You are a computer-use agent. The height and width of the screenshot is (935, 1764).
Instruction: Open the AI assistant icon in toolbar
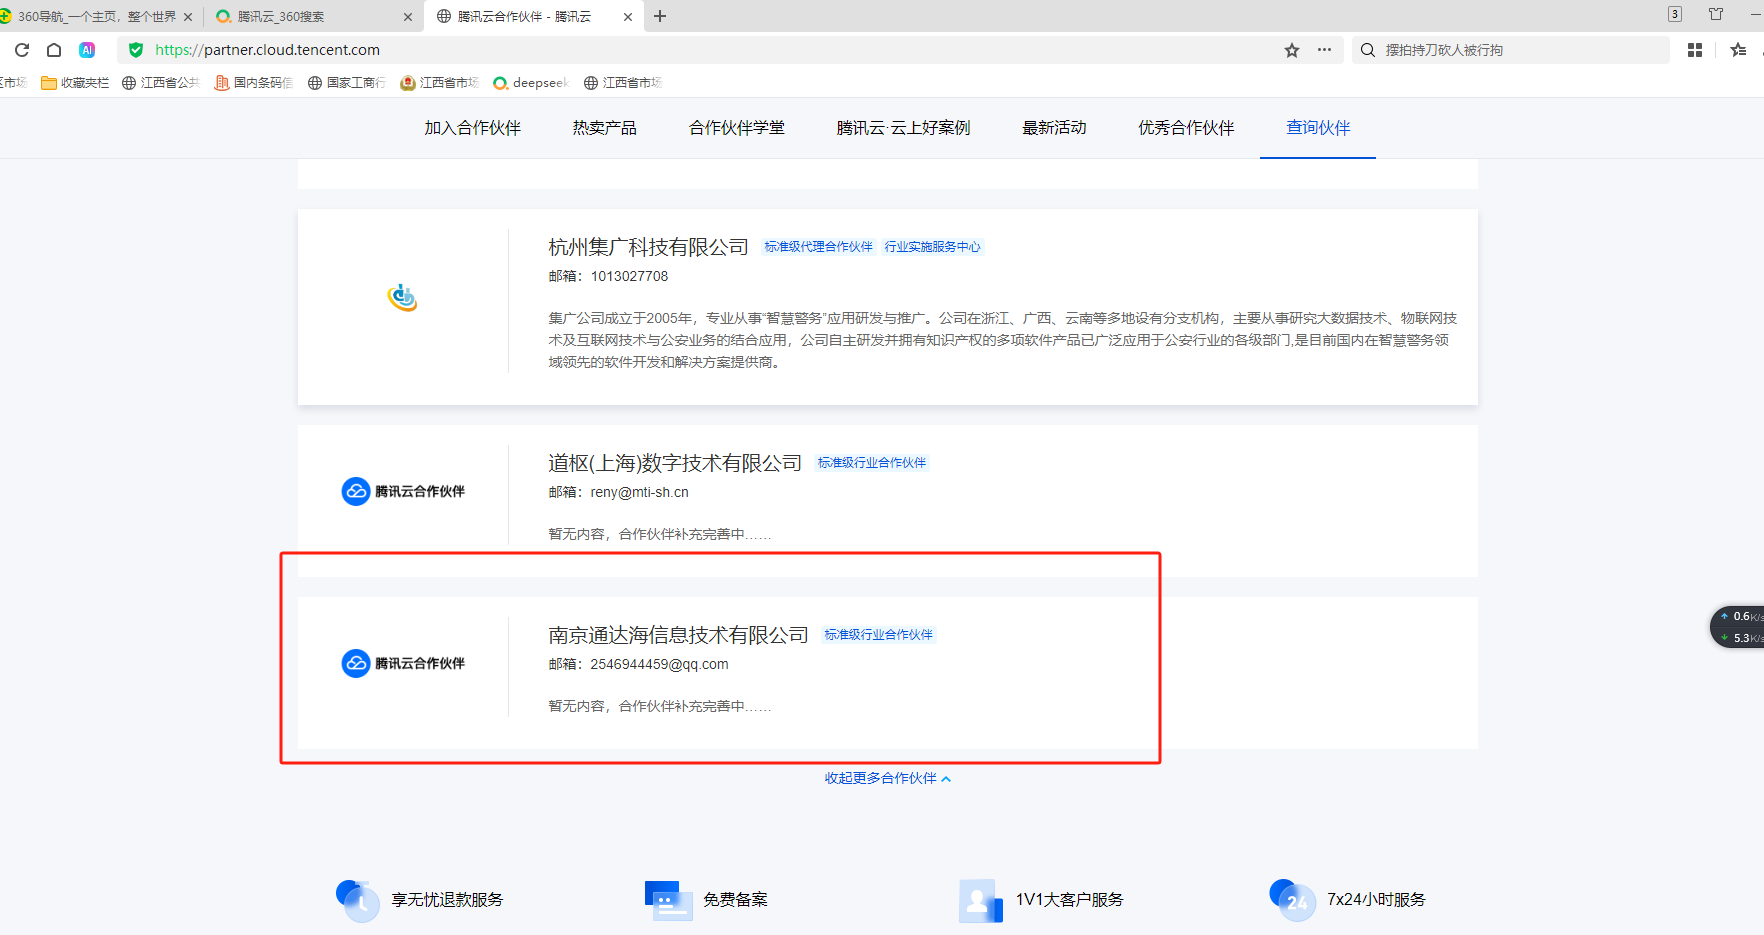pyautogui.click(x=87, y=50)
